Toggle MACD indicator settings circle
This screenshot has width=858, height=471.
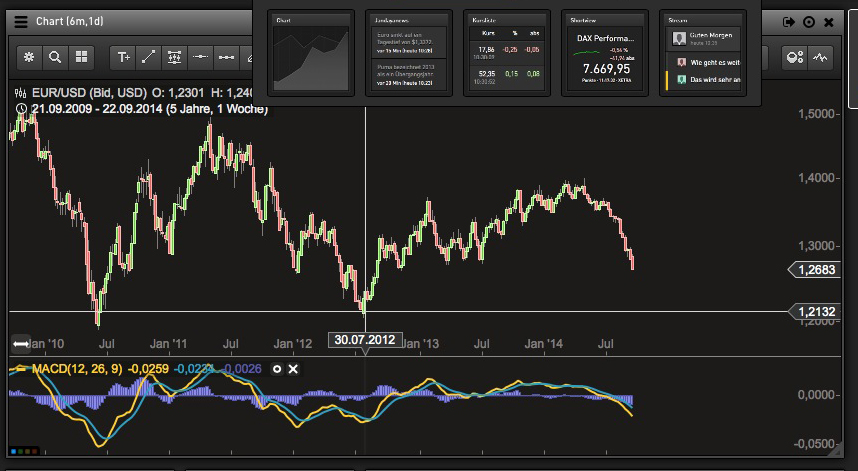[277, 369]
